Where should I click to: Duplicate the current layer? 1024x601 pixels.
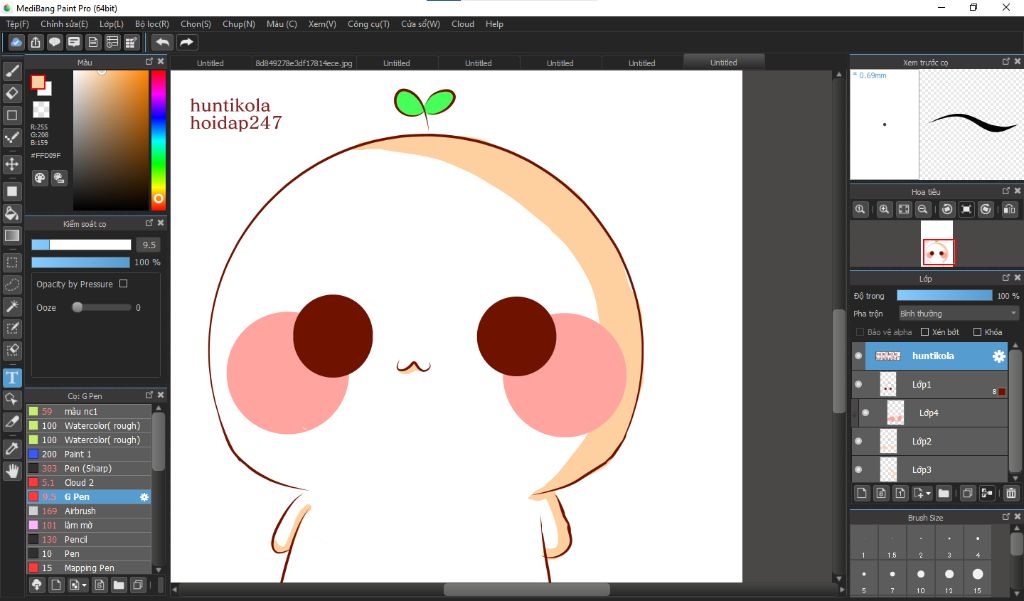pyautogui.click(x=967, y=493)
